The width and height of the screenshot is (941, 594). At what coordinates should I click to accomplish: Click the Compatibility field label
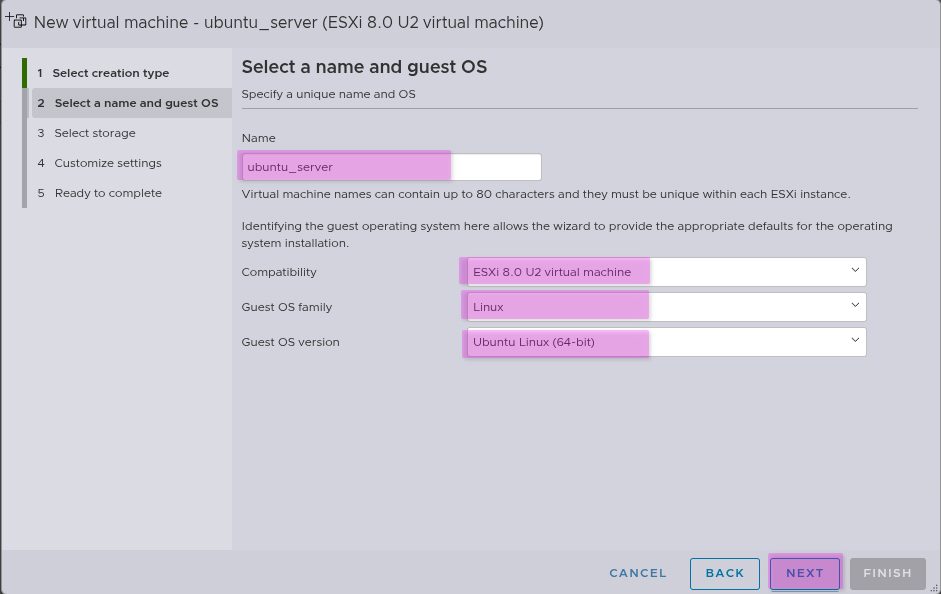pos(279,272)
